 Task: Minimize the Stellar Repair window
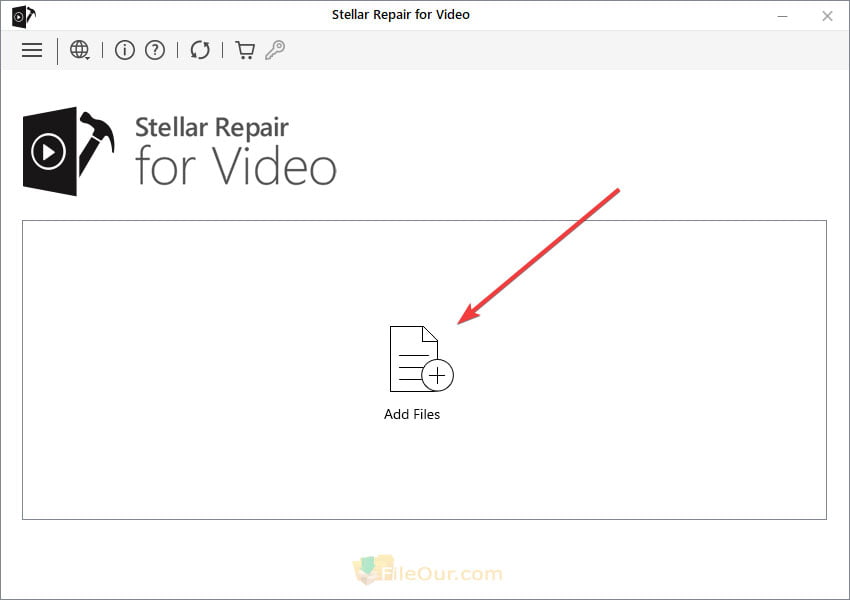click(782, 16)
